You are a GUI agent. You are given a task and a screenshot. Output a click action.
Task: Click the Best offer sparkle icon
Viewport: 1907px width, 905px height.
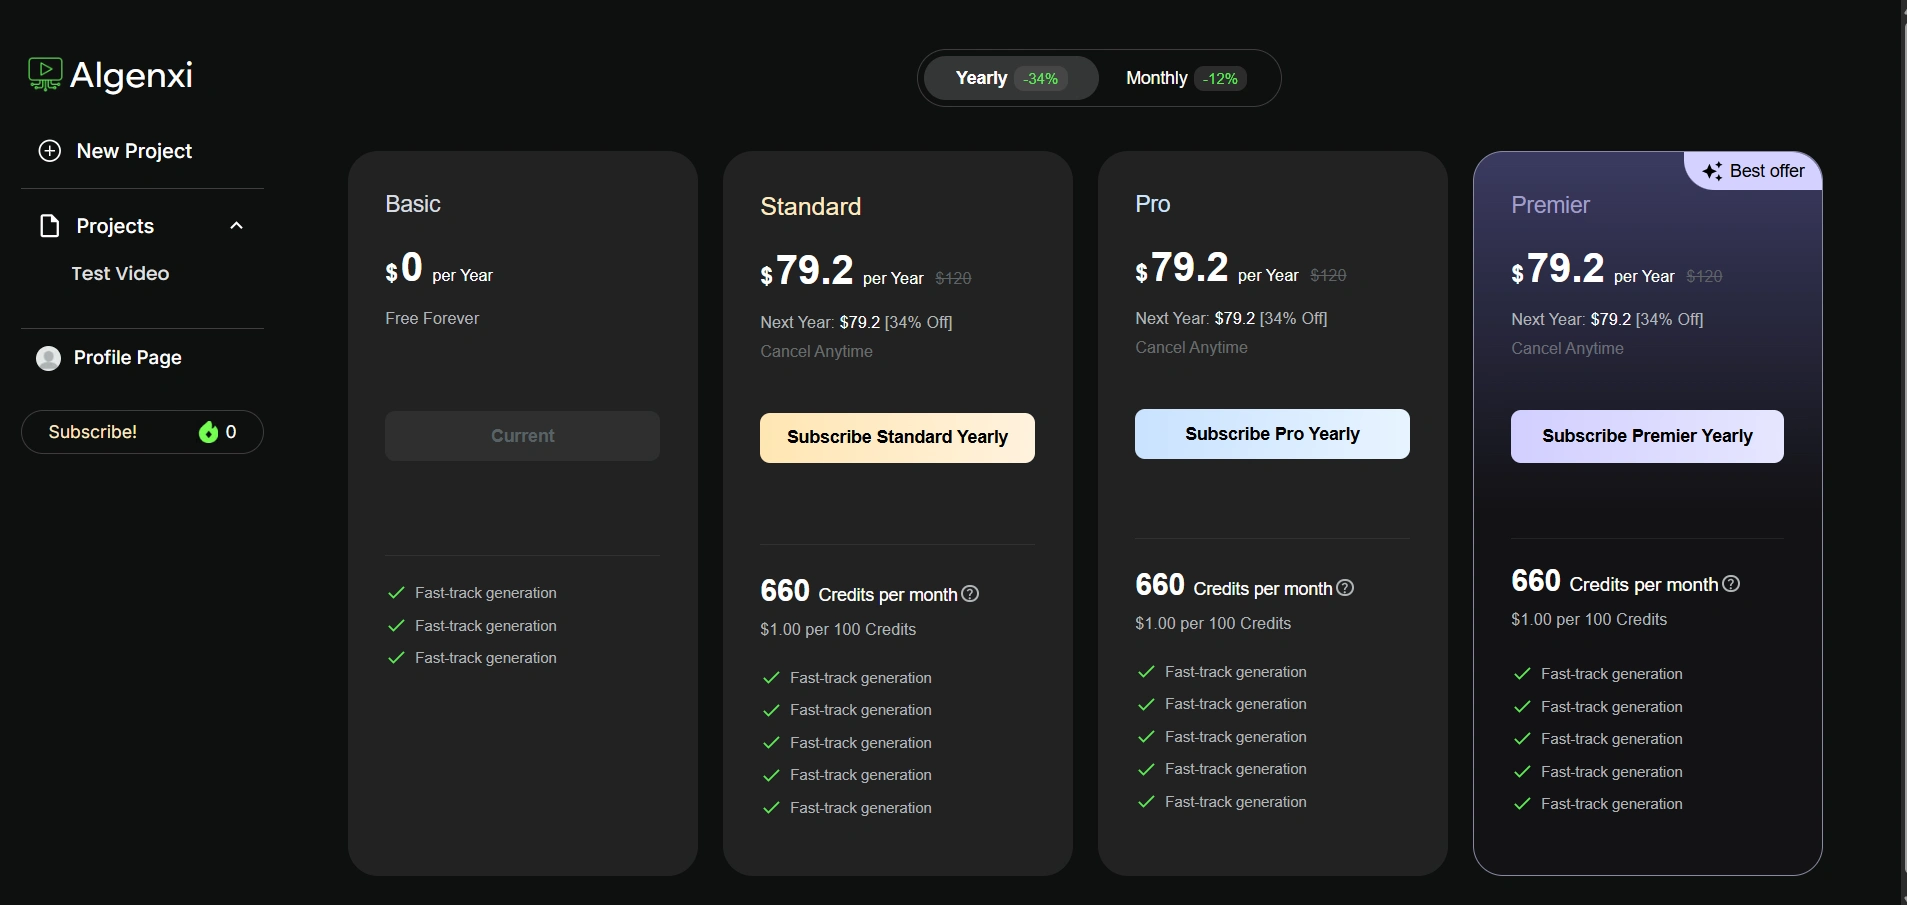pos(1712,171)
